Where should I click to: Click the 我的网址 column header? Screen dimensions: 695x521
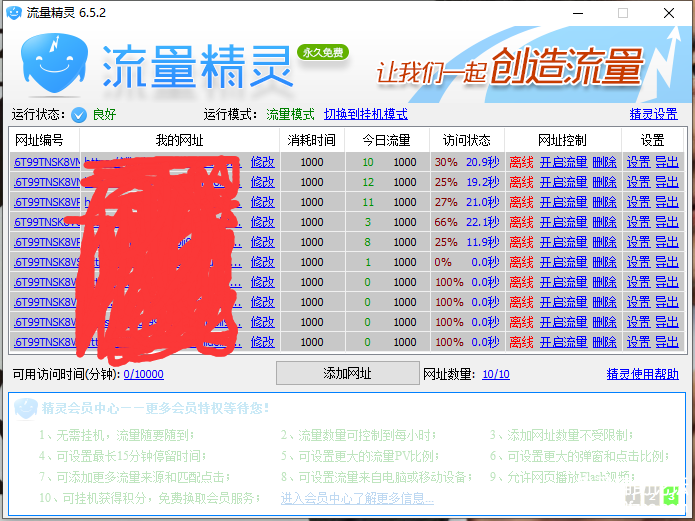click(179, 141)
